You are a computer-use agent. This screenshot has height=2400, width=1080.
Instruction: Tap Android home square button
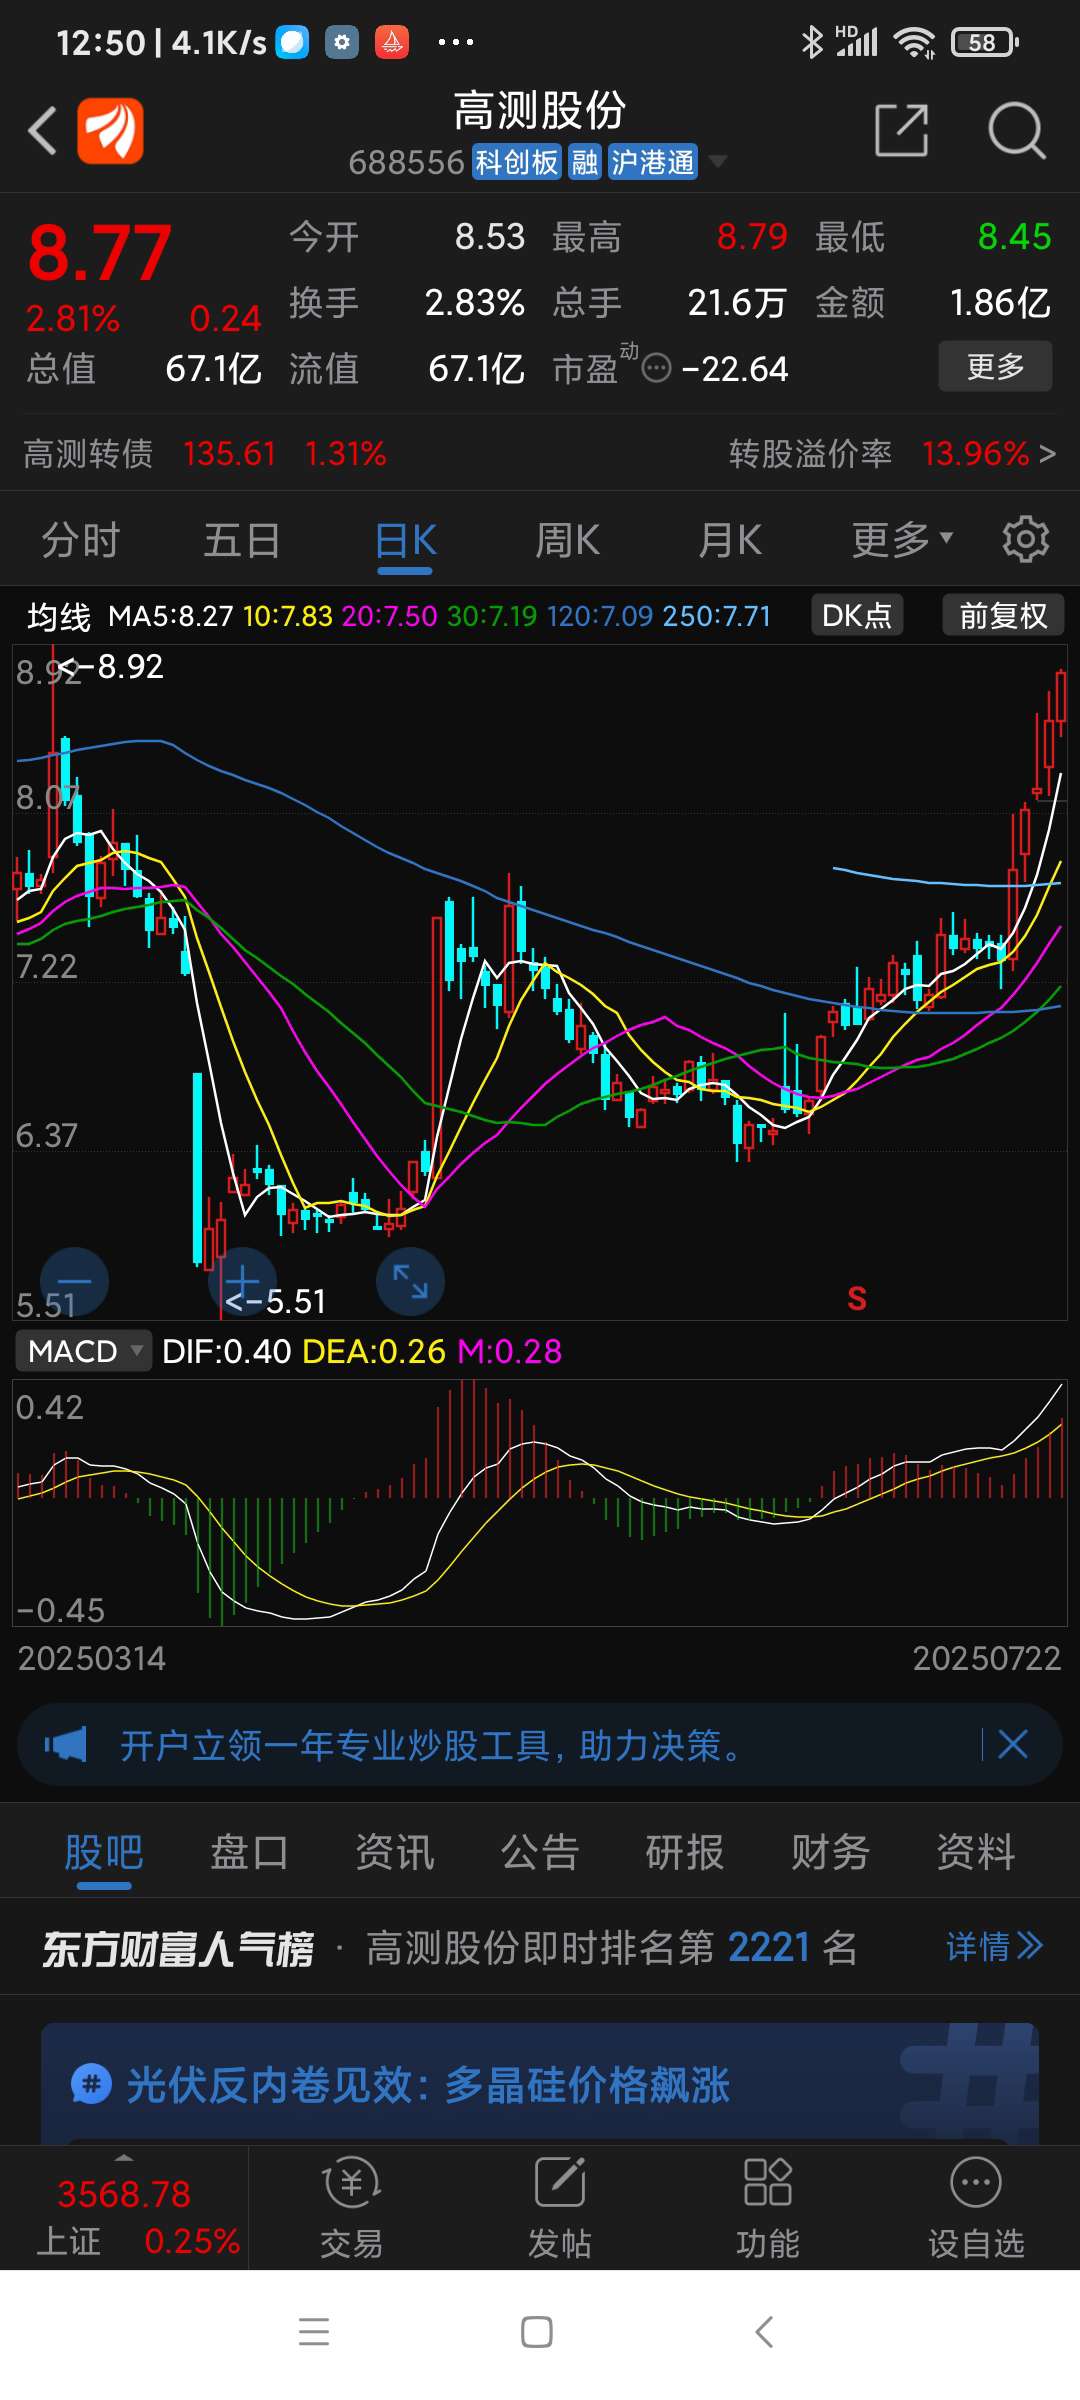[x=537, y=2332]
